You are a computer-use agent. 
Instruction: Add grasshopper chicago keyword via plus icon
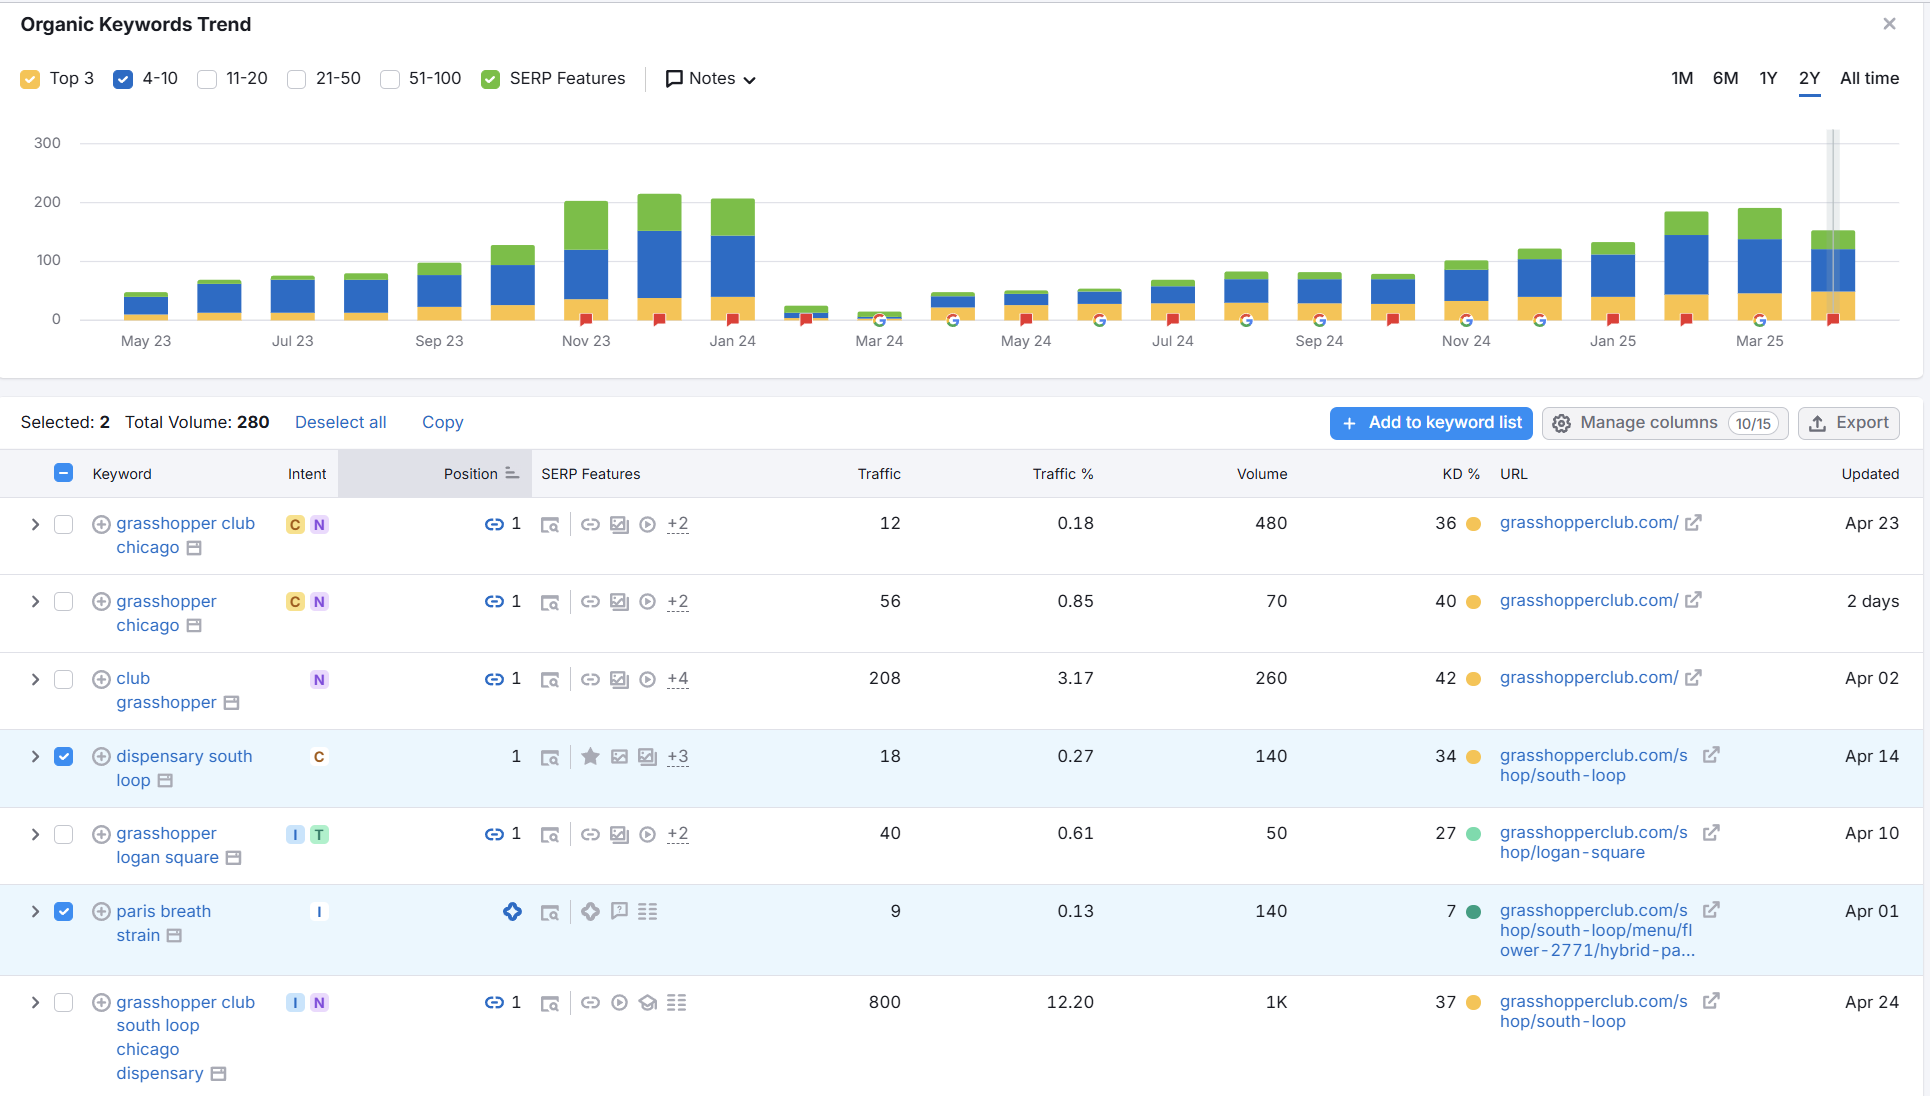[x=101, y=602]
